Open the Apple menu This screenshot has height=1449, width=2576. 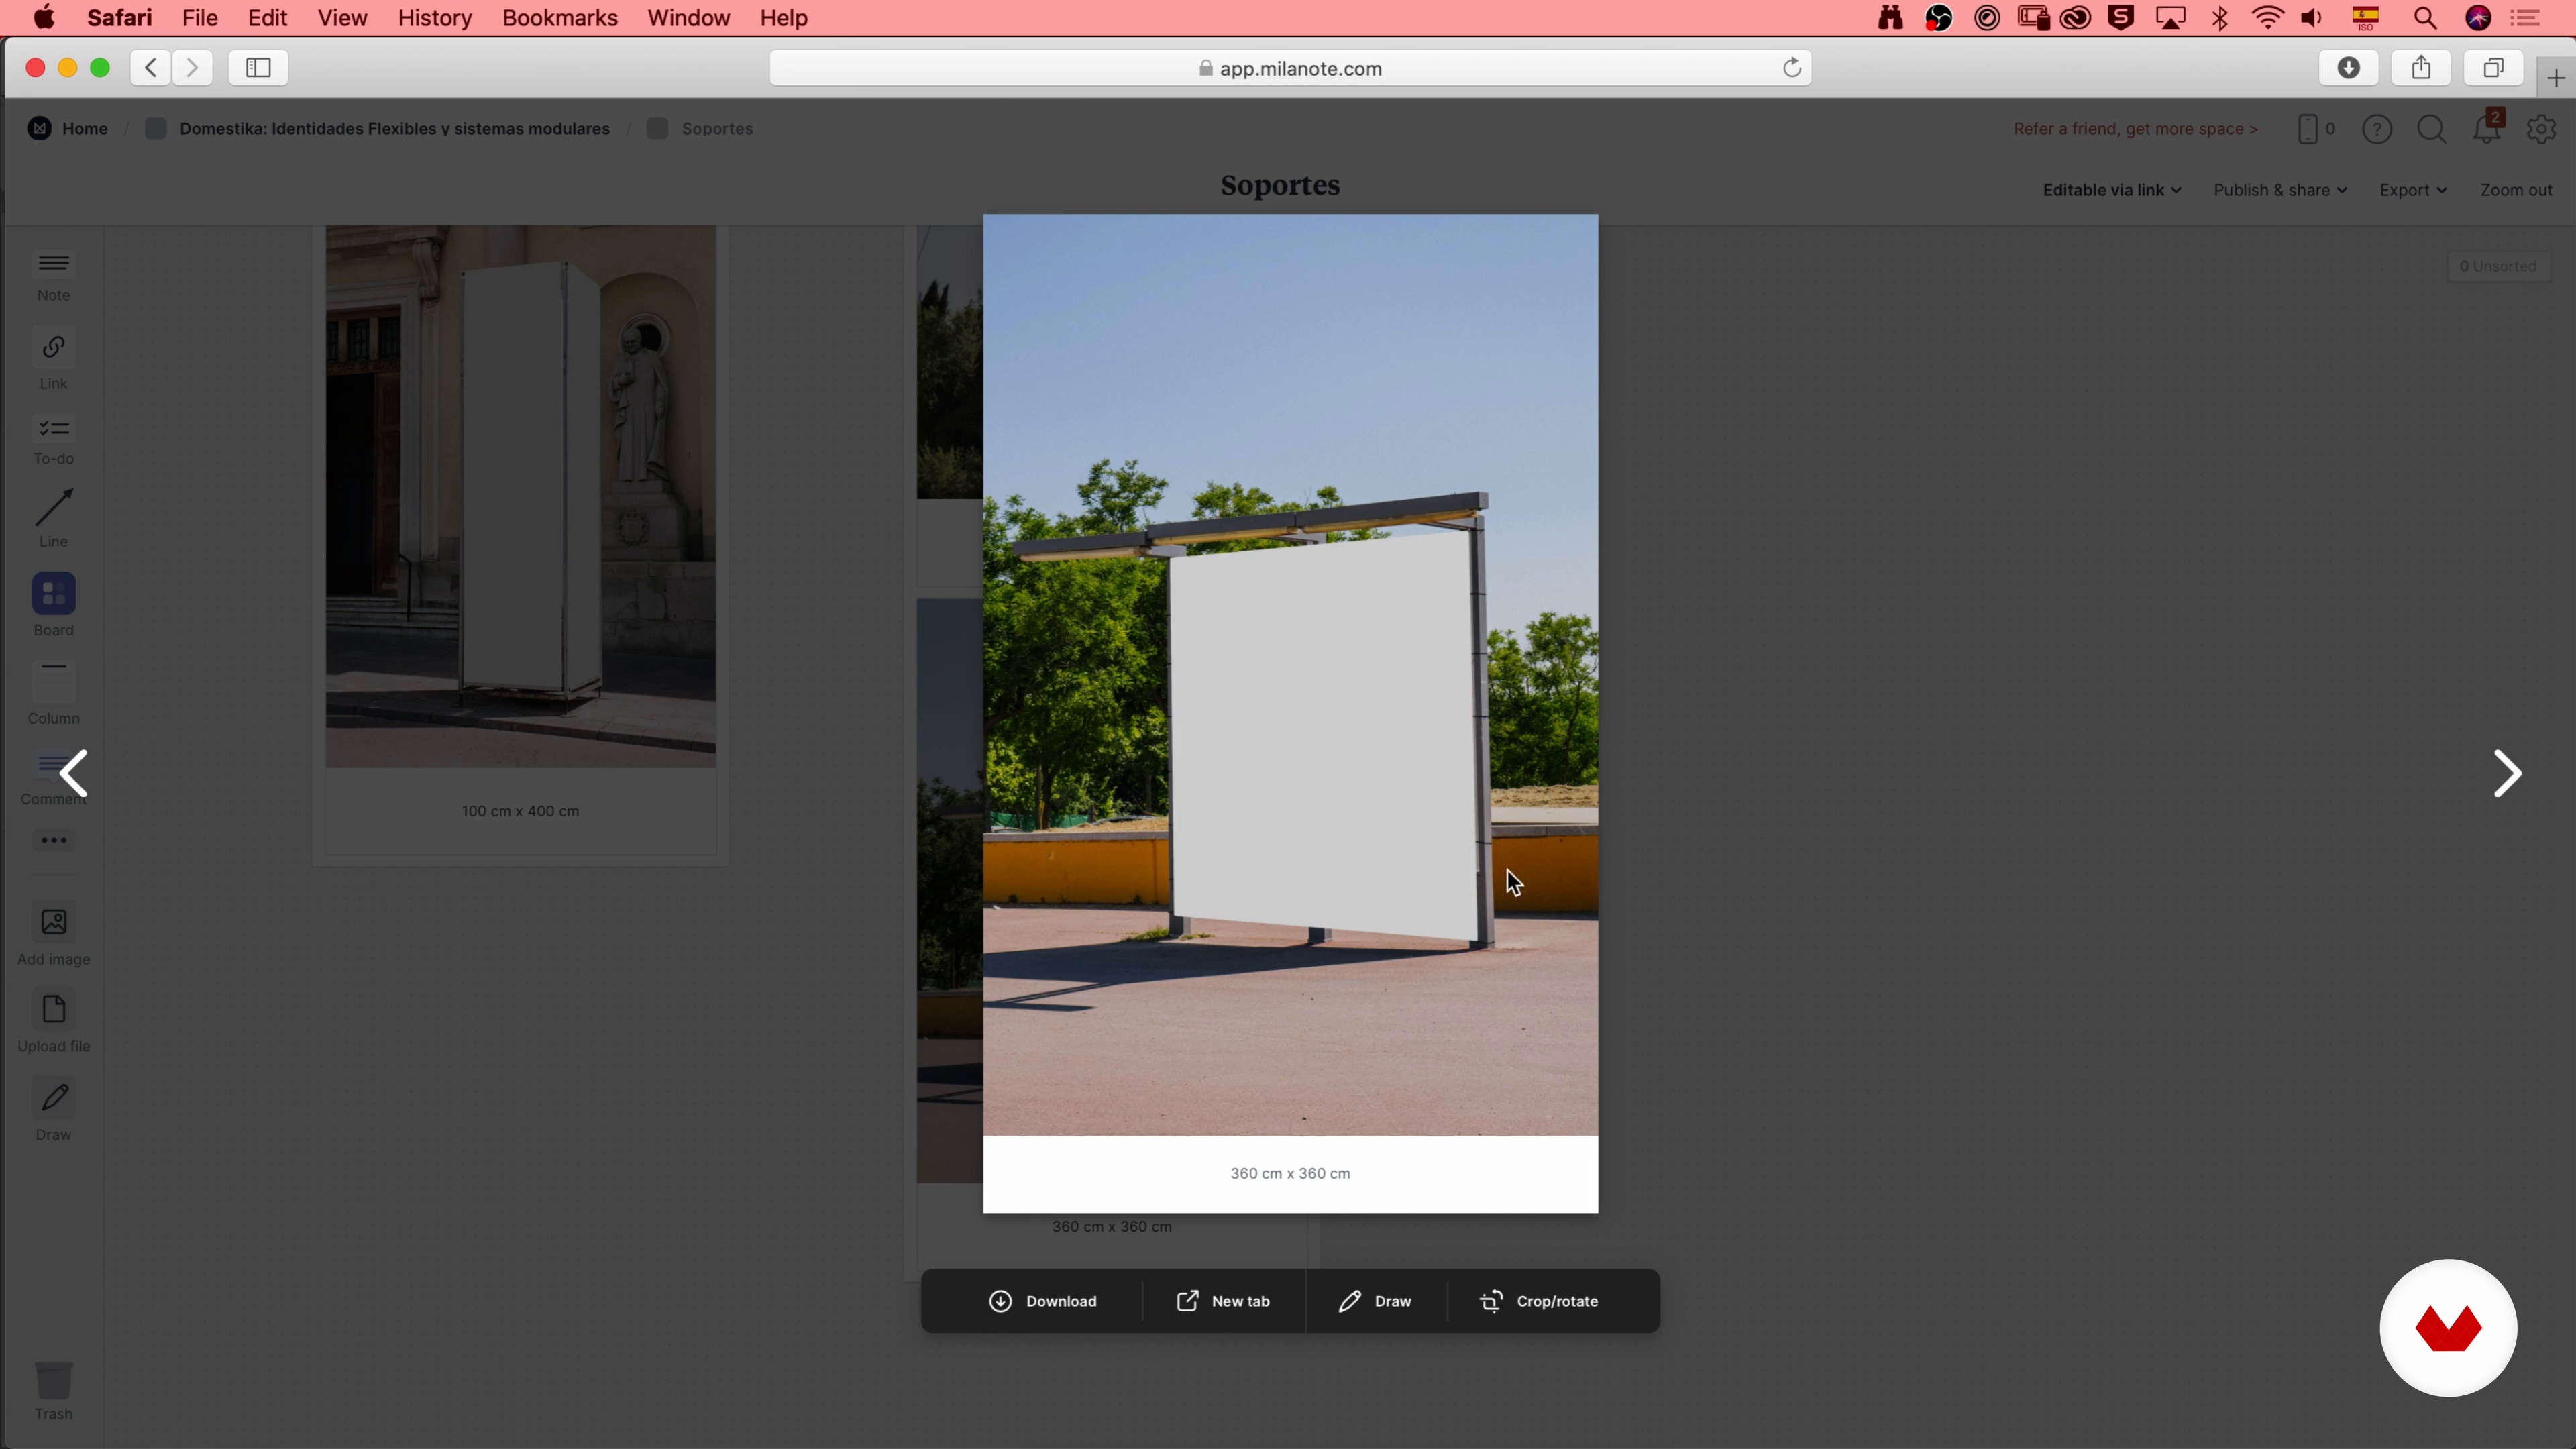[44, 18]
